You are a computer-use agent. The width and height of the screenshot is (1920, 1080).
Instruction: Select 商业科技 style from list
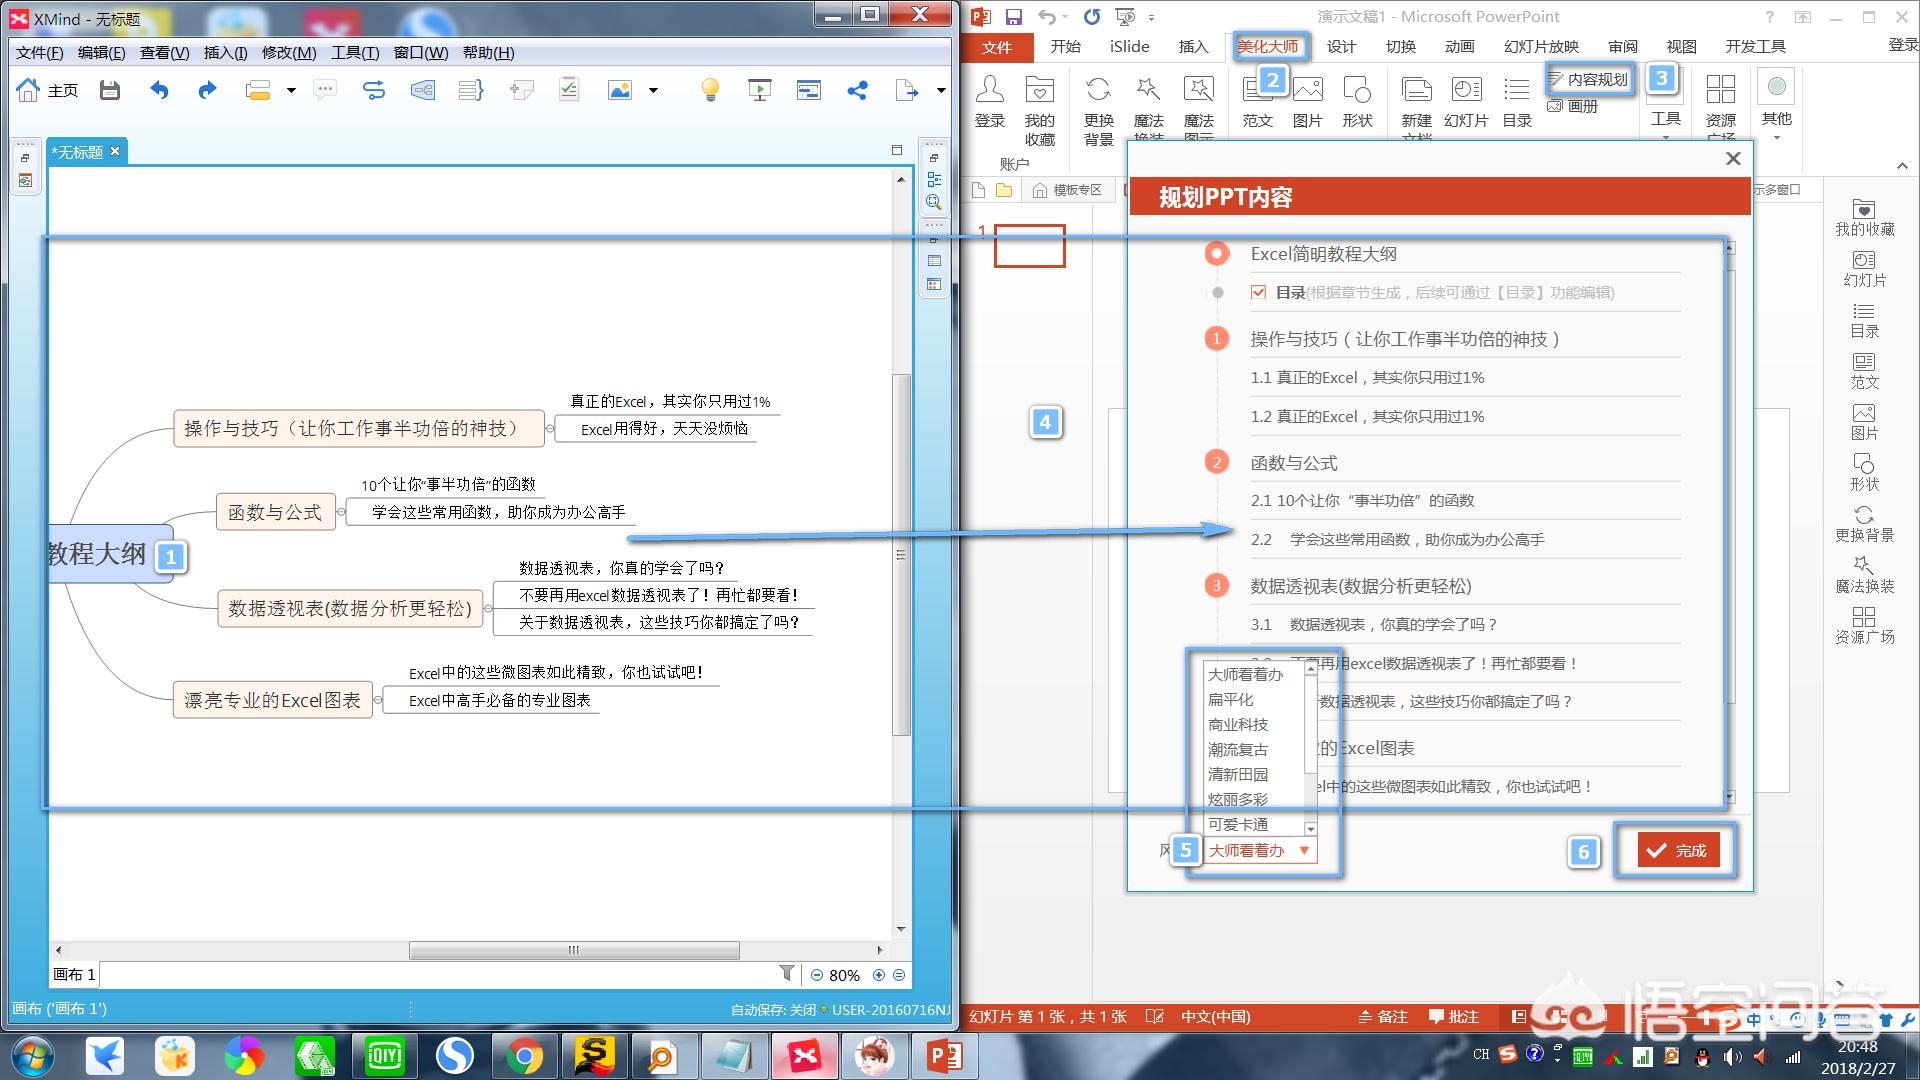pyautogui.click(x=1238, y=725)
